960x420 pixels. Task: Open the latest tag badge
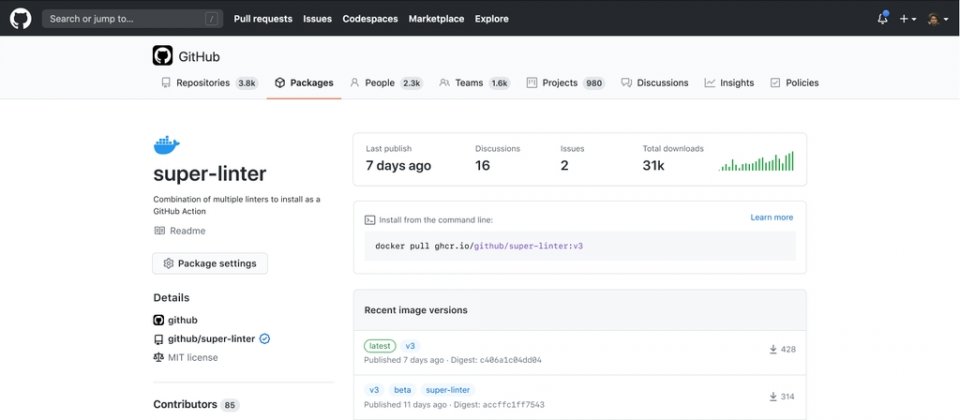(380, 346)
